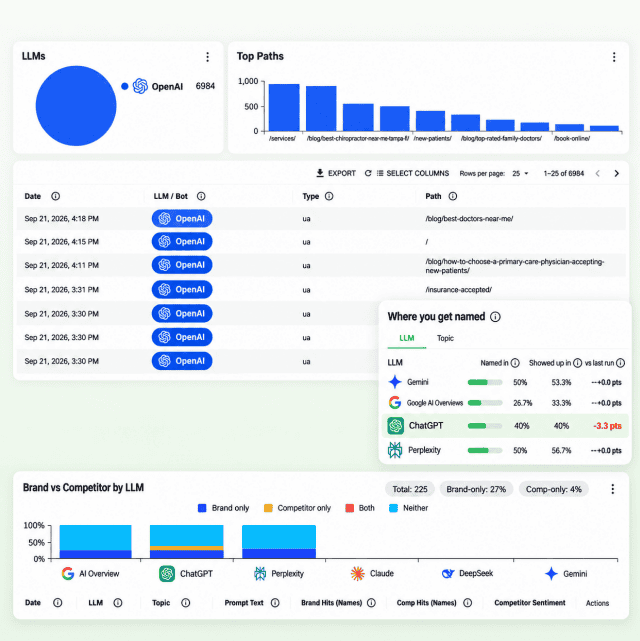Click info icon next to Type column
Viewport: 640px width, 641px height.
329,196
